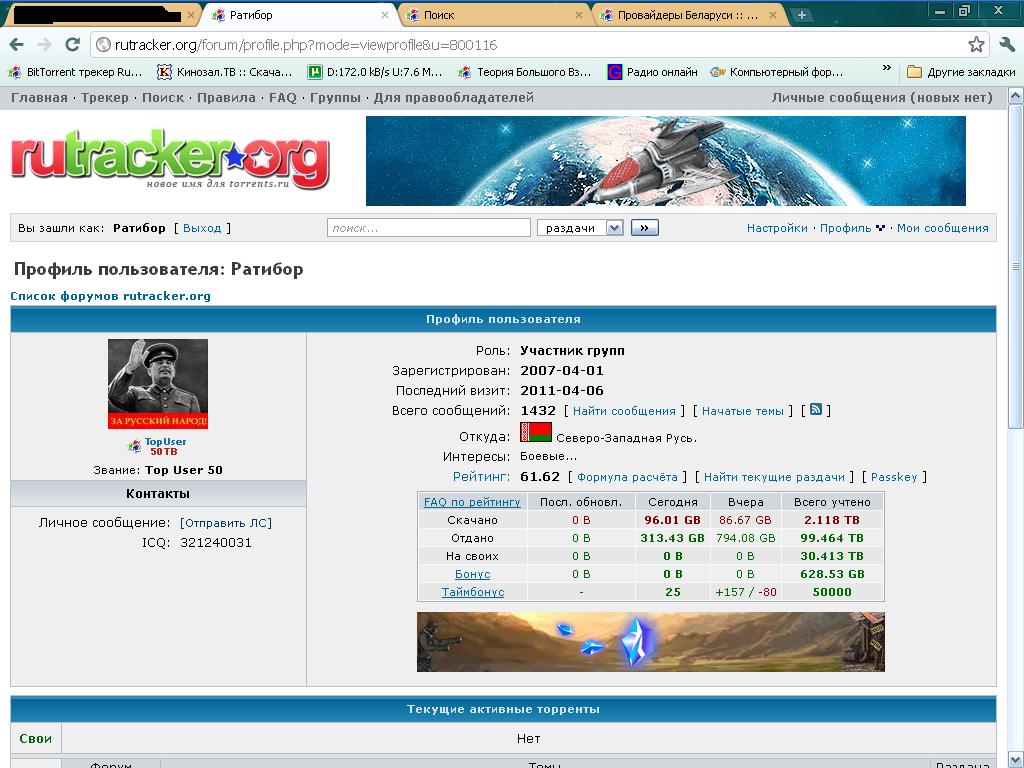Click the game banner below ratings table
The height and width of the screenshot is (768, 1024).
coord(650,642)
